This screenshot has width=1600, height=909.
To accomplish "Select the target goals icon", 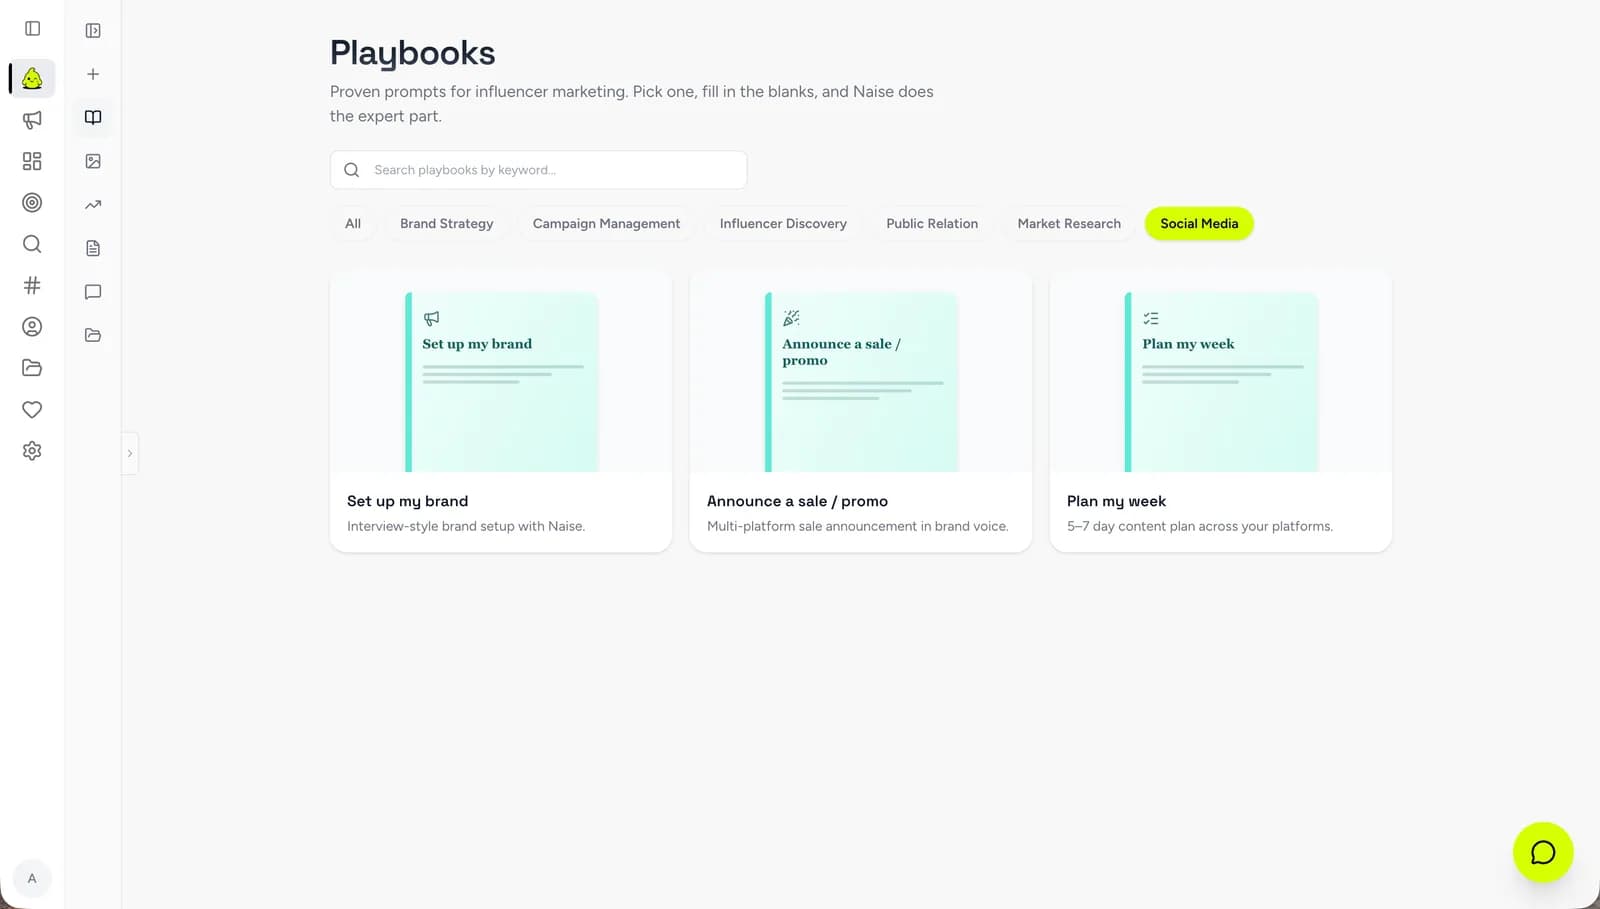I will pyautogui.click(x=32, y=203).
